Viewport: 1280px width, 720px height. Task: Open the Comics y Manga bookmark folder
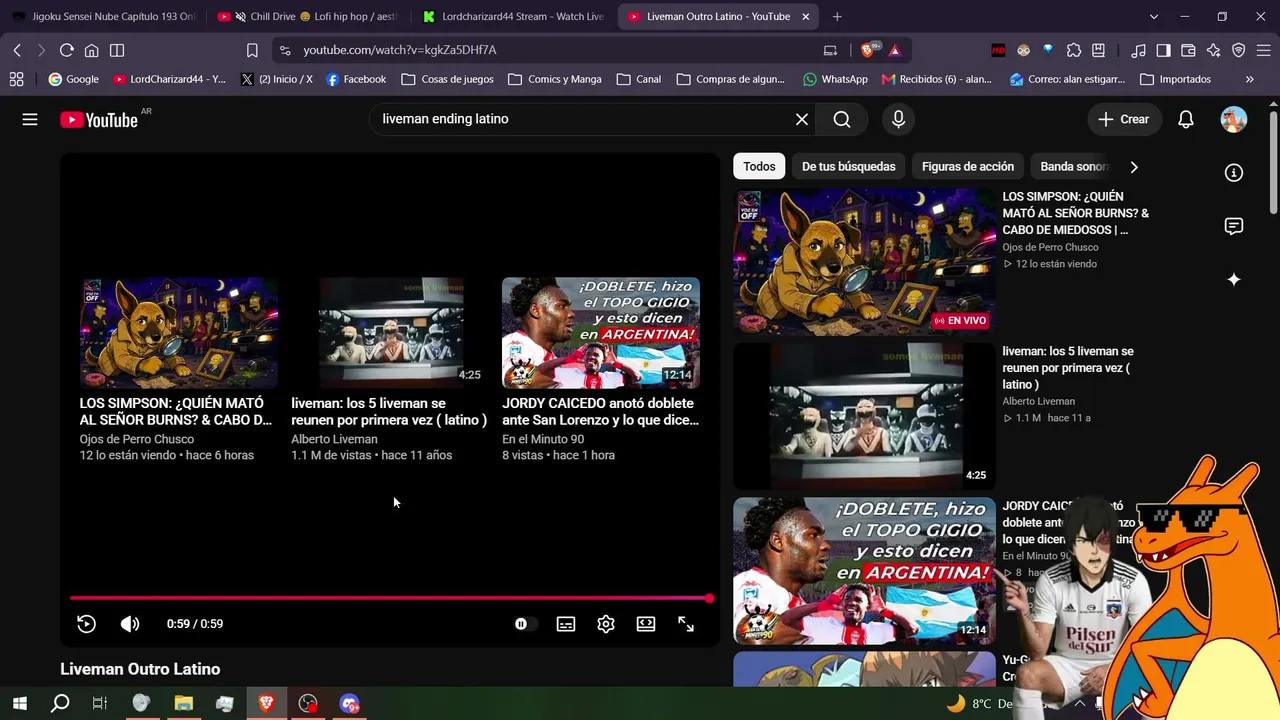(555, 79)
